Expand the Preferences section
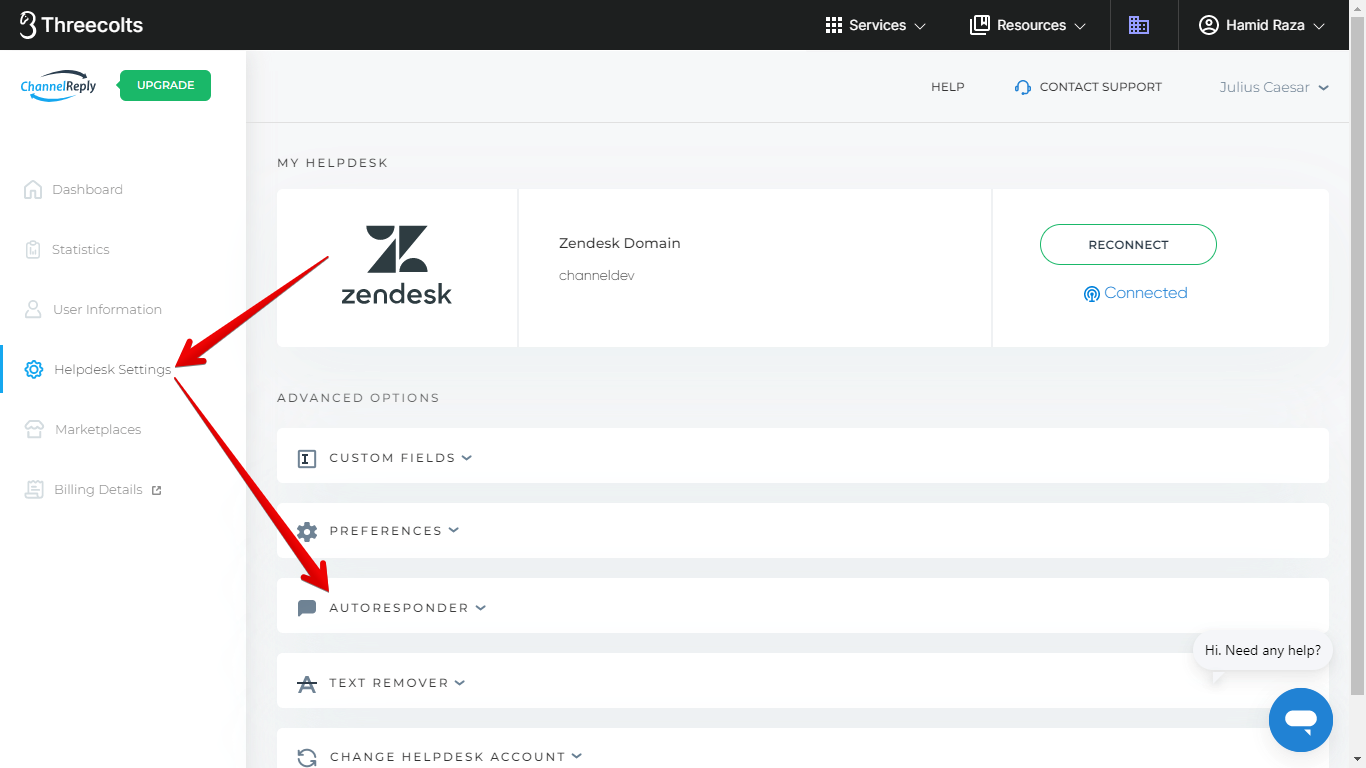Screen dimensions: 1366x768 pyautogui.click(x=803, y=530)
